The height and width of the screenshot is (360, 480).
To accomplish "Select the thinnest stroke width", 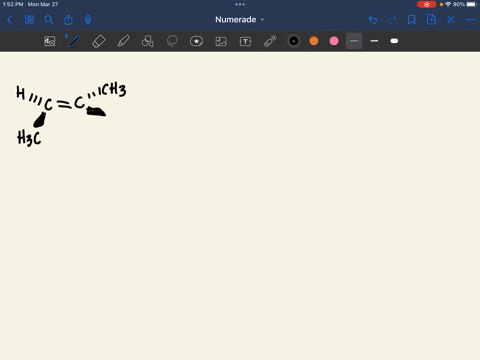I will (x=354, y=41).
